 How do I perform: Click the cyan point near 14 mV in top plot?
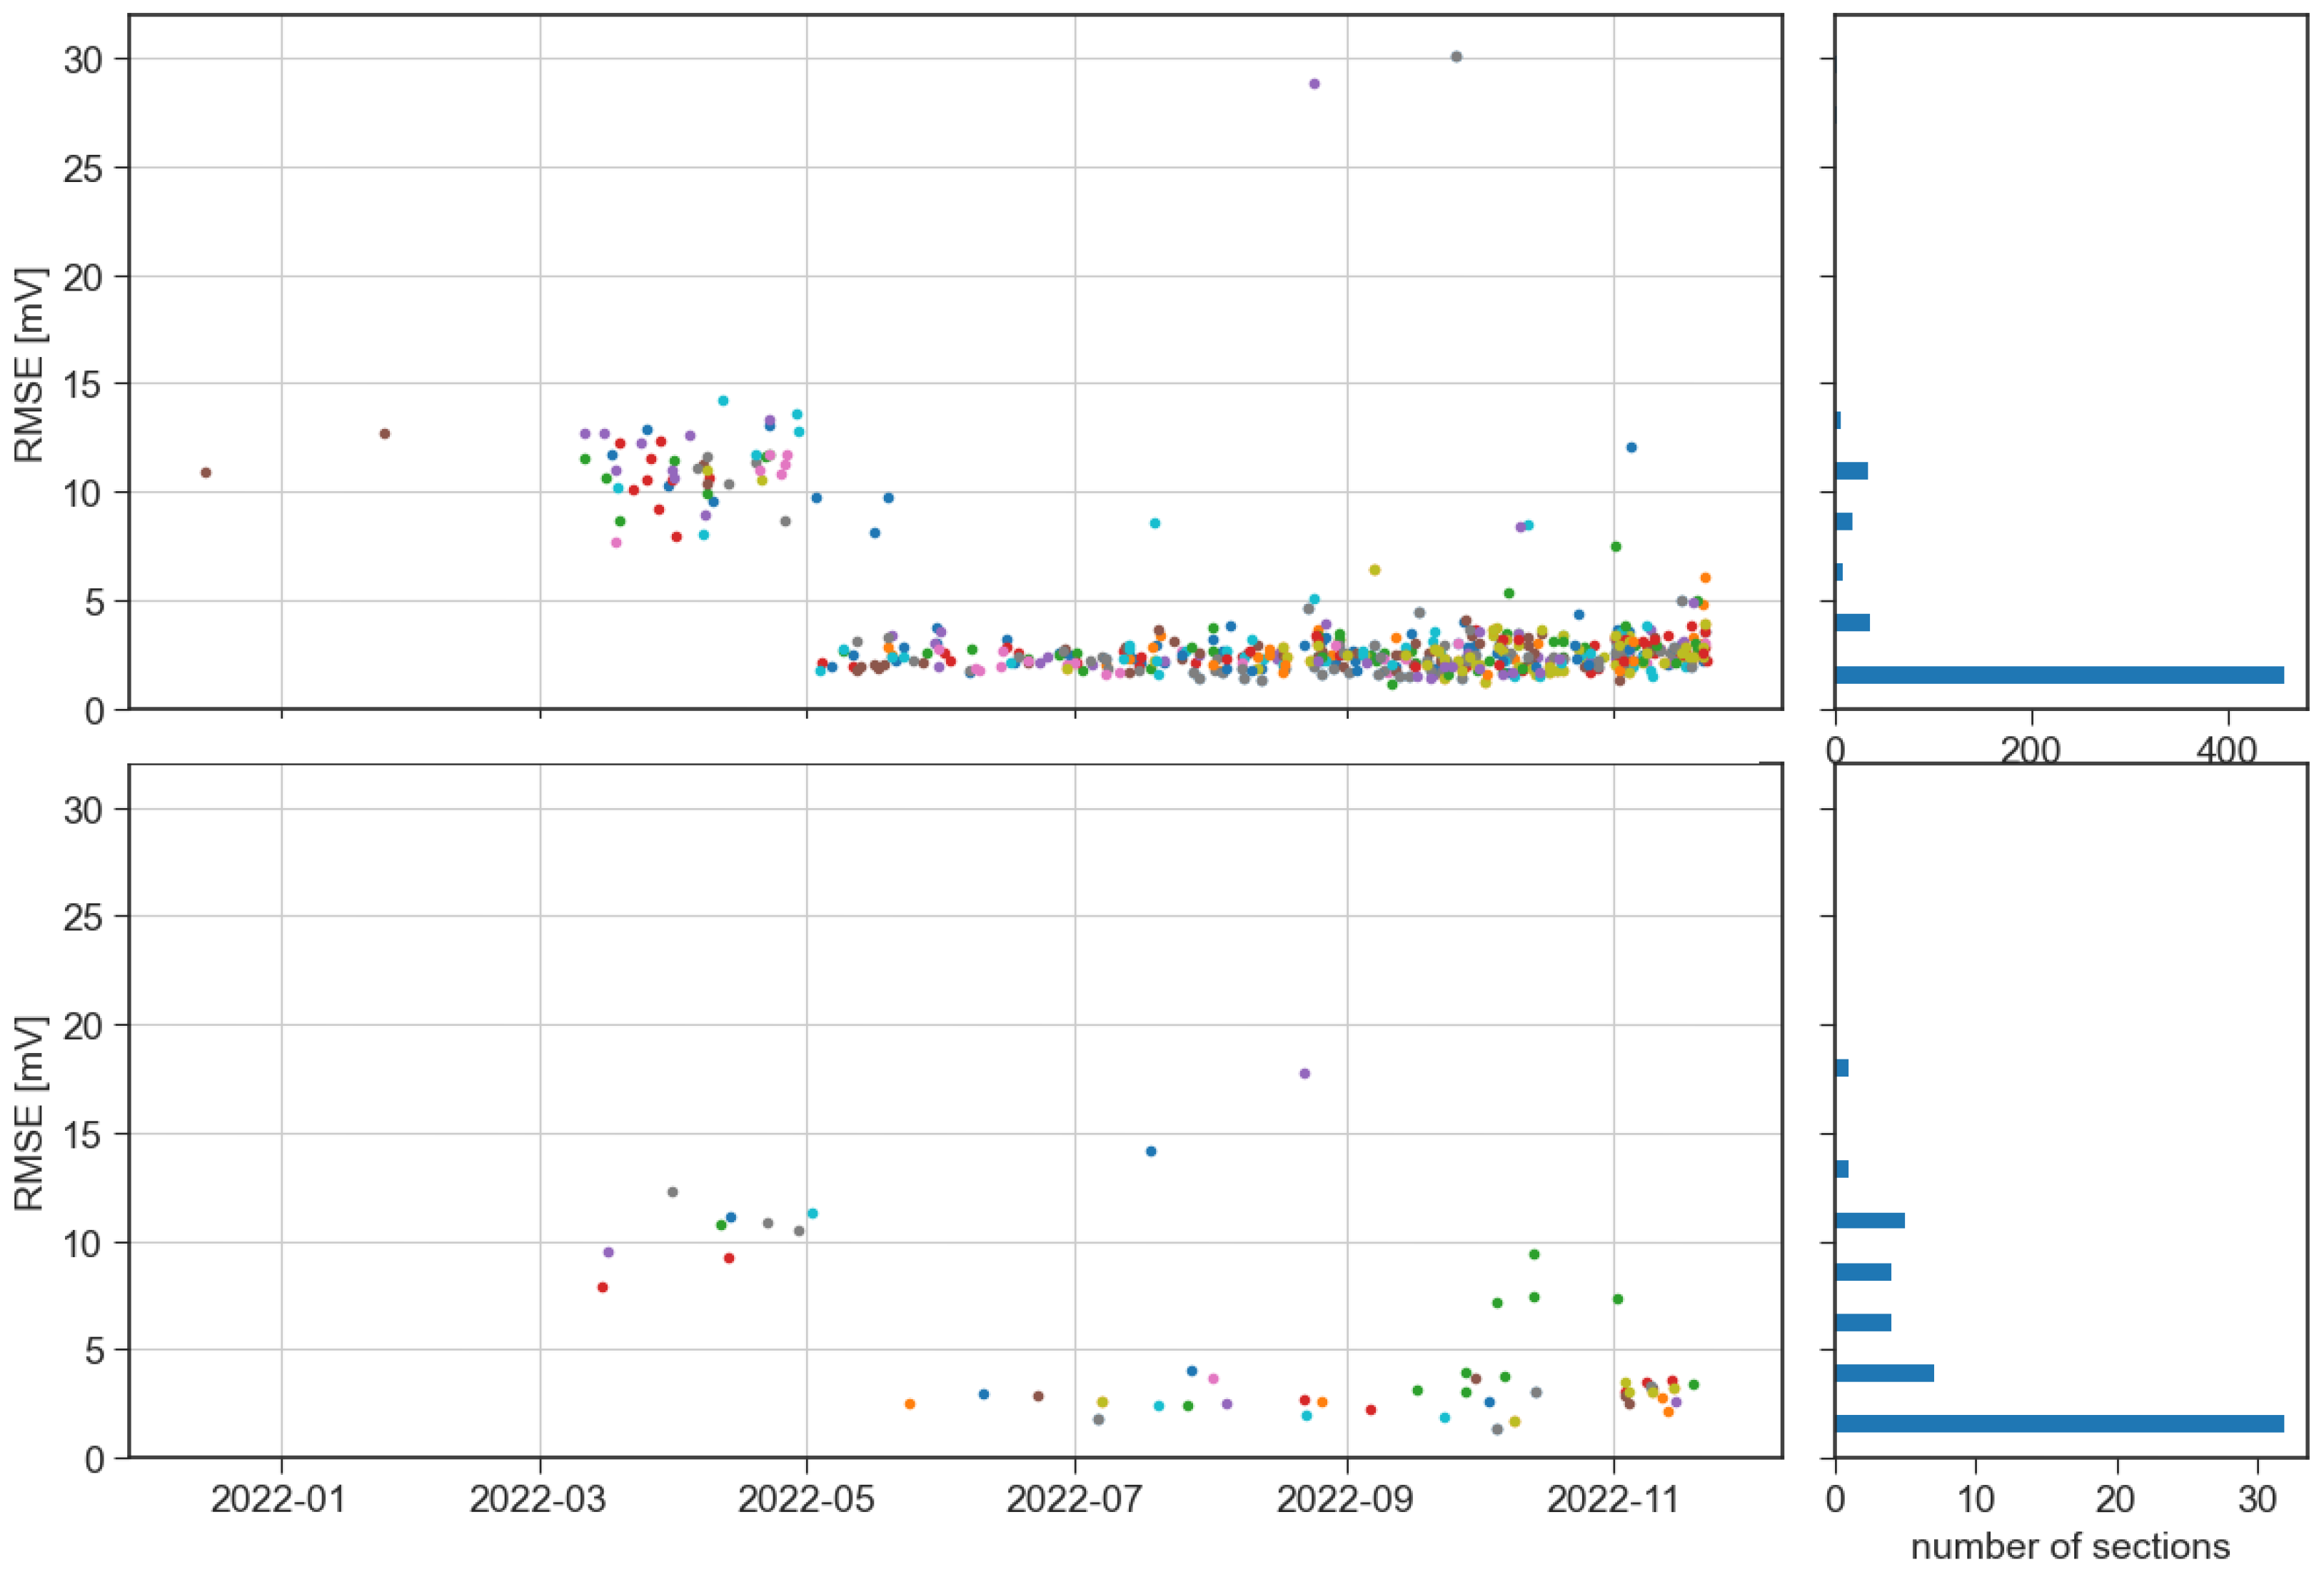click(723, 401)
